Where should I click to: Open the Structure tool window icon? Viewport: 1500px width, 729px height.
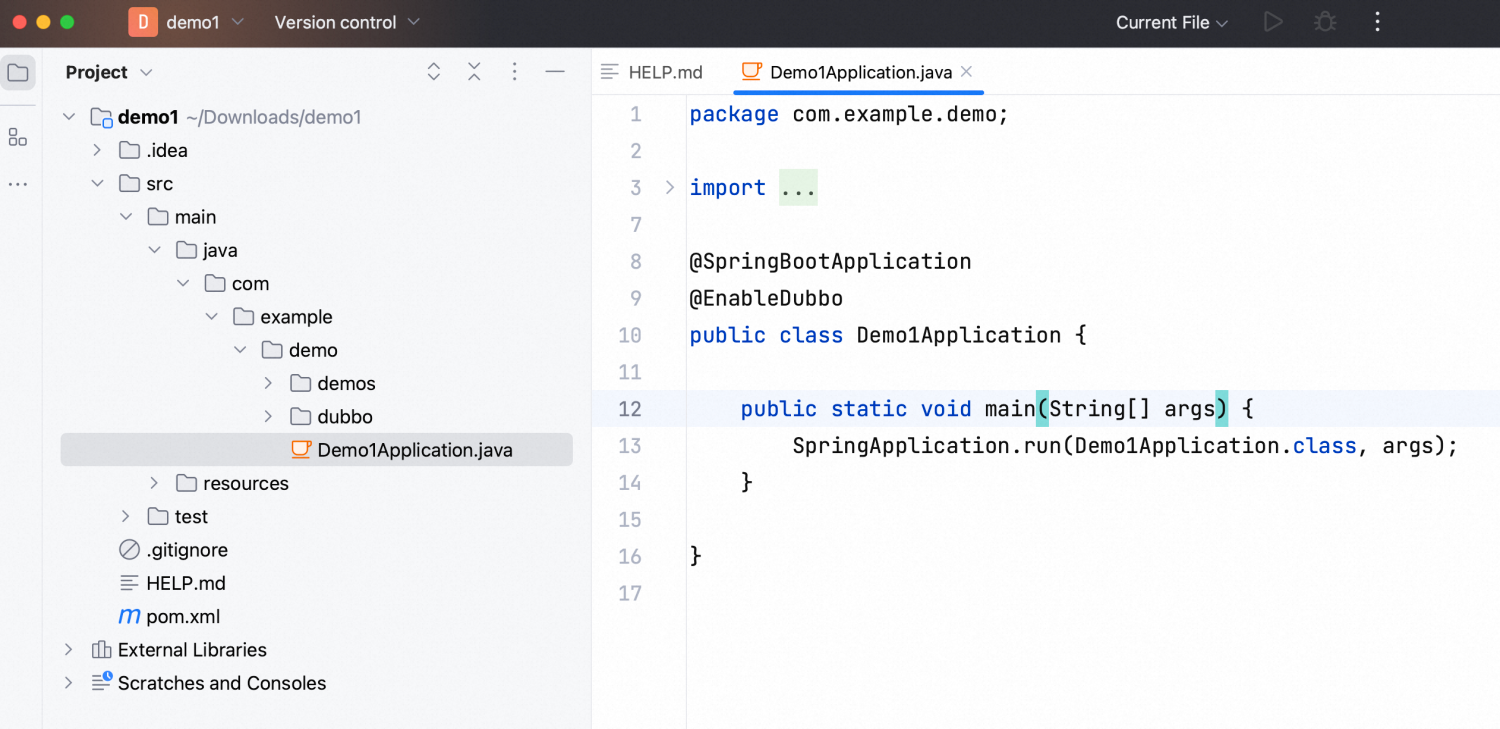18,138
